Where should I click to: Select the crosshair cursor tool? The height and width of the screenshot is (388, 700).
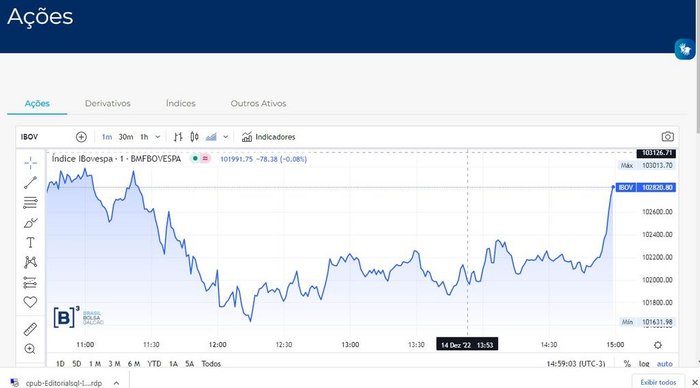pyautogui.click(x=30, y=163)
